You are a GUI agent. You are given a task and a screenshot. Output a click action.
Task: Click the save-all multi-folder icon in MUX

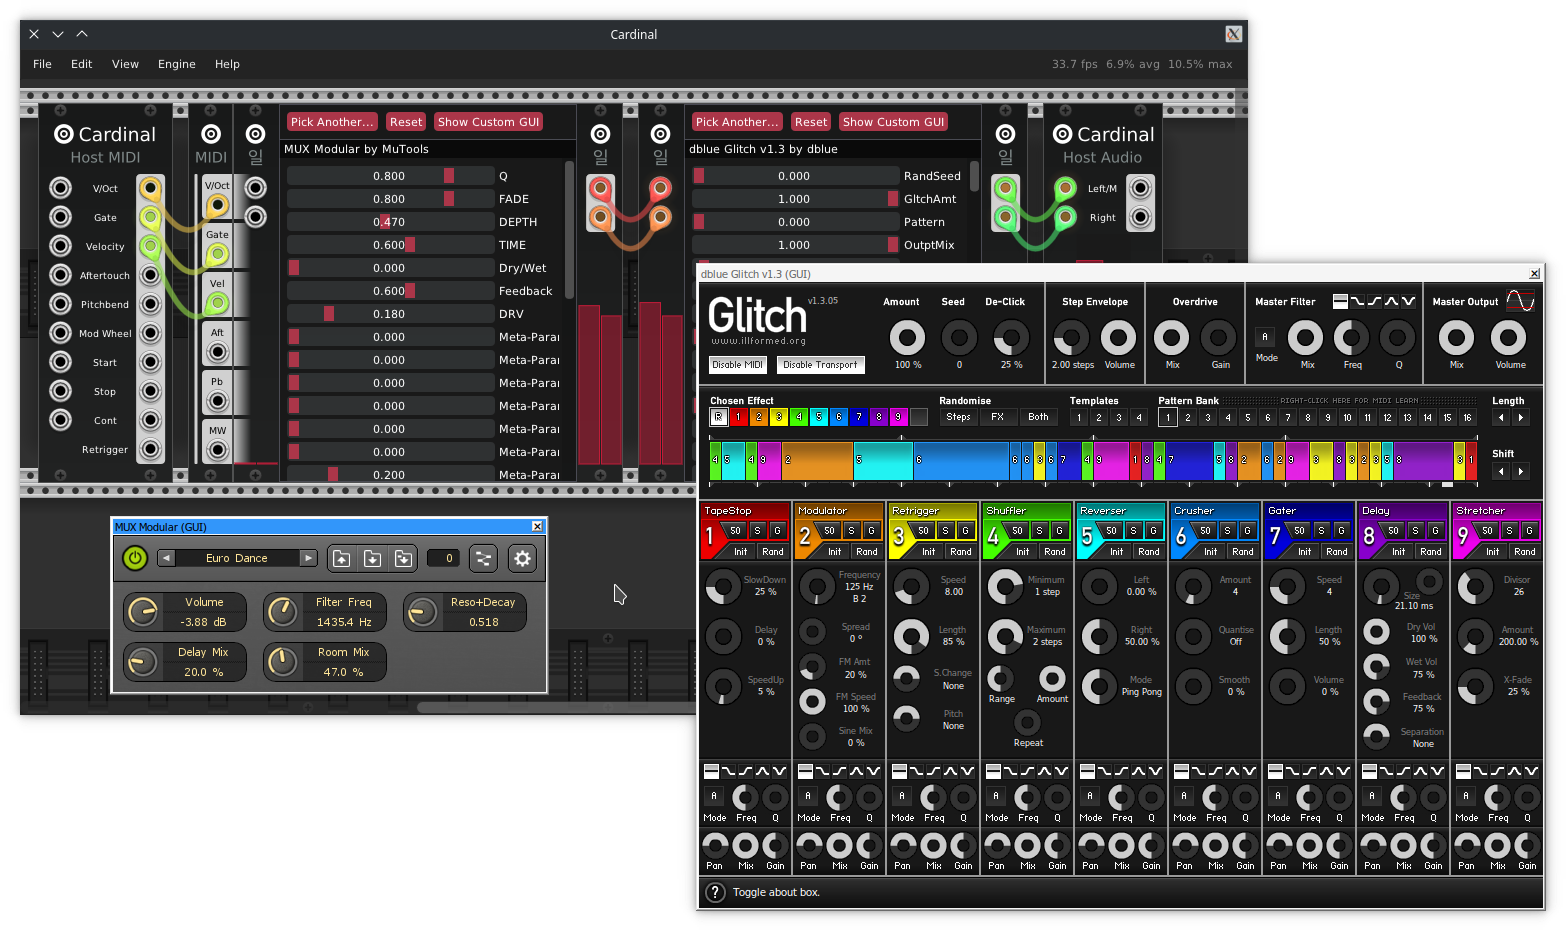point(403,558)
